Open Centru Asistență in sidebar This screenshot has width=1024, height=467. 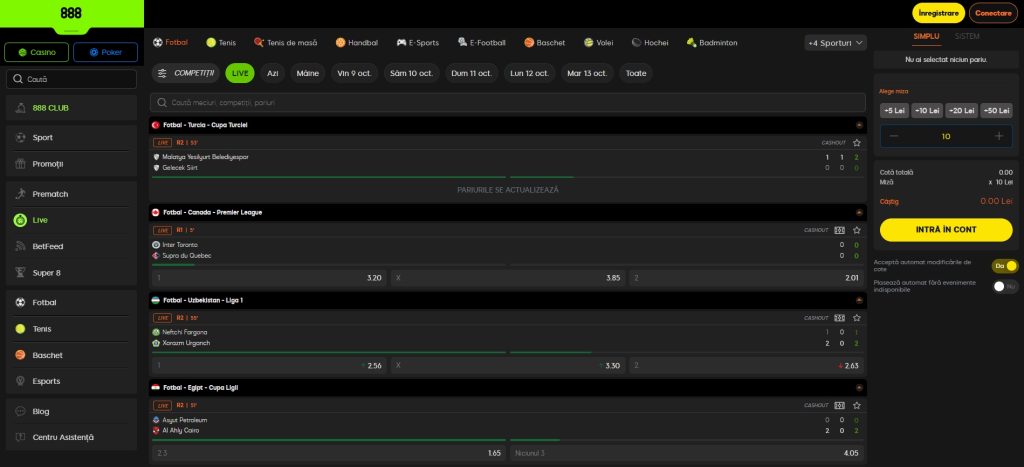[x=72, y=437]
